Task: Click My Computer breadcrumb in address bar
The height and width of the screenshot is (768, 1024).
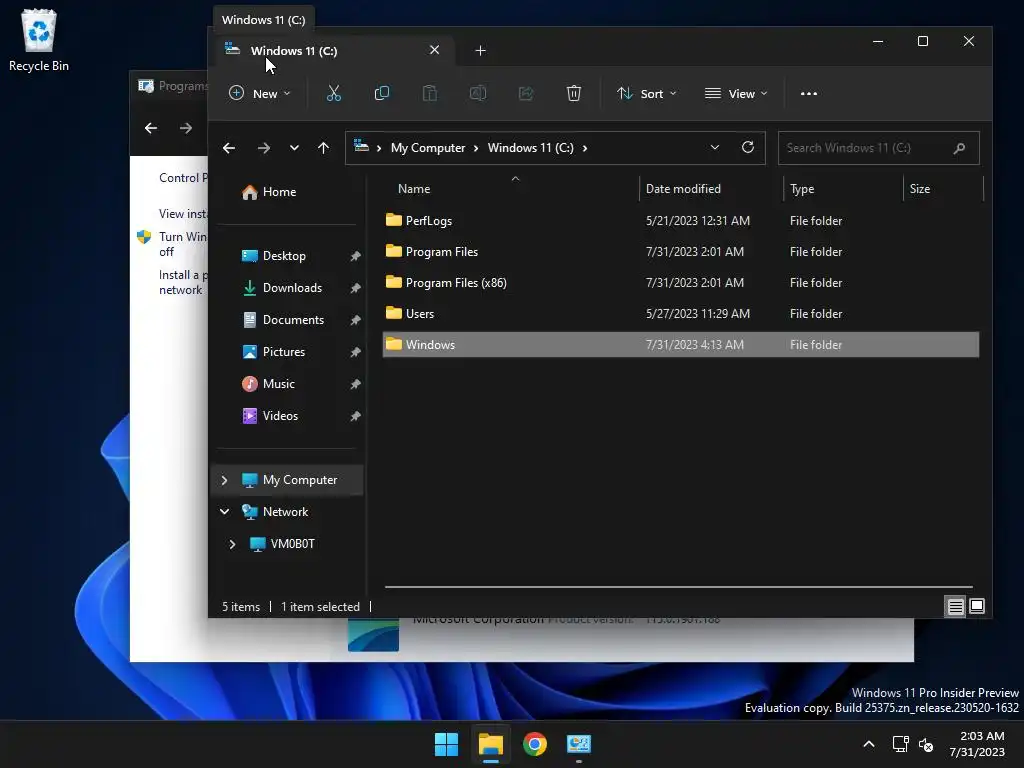Action: [428, 148]
